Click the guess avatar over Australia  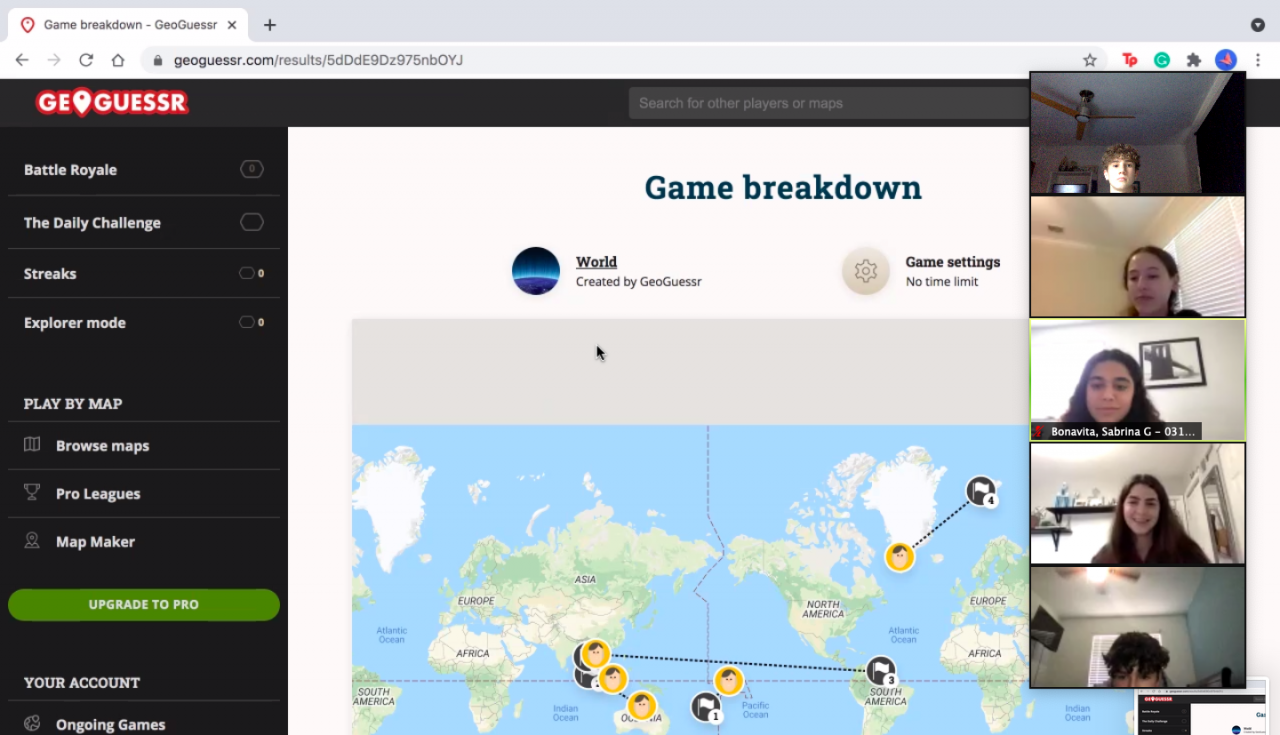pyautogui.click(x=642, y=706)
